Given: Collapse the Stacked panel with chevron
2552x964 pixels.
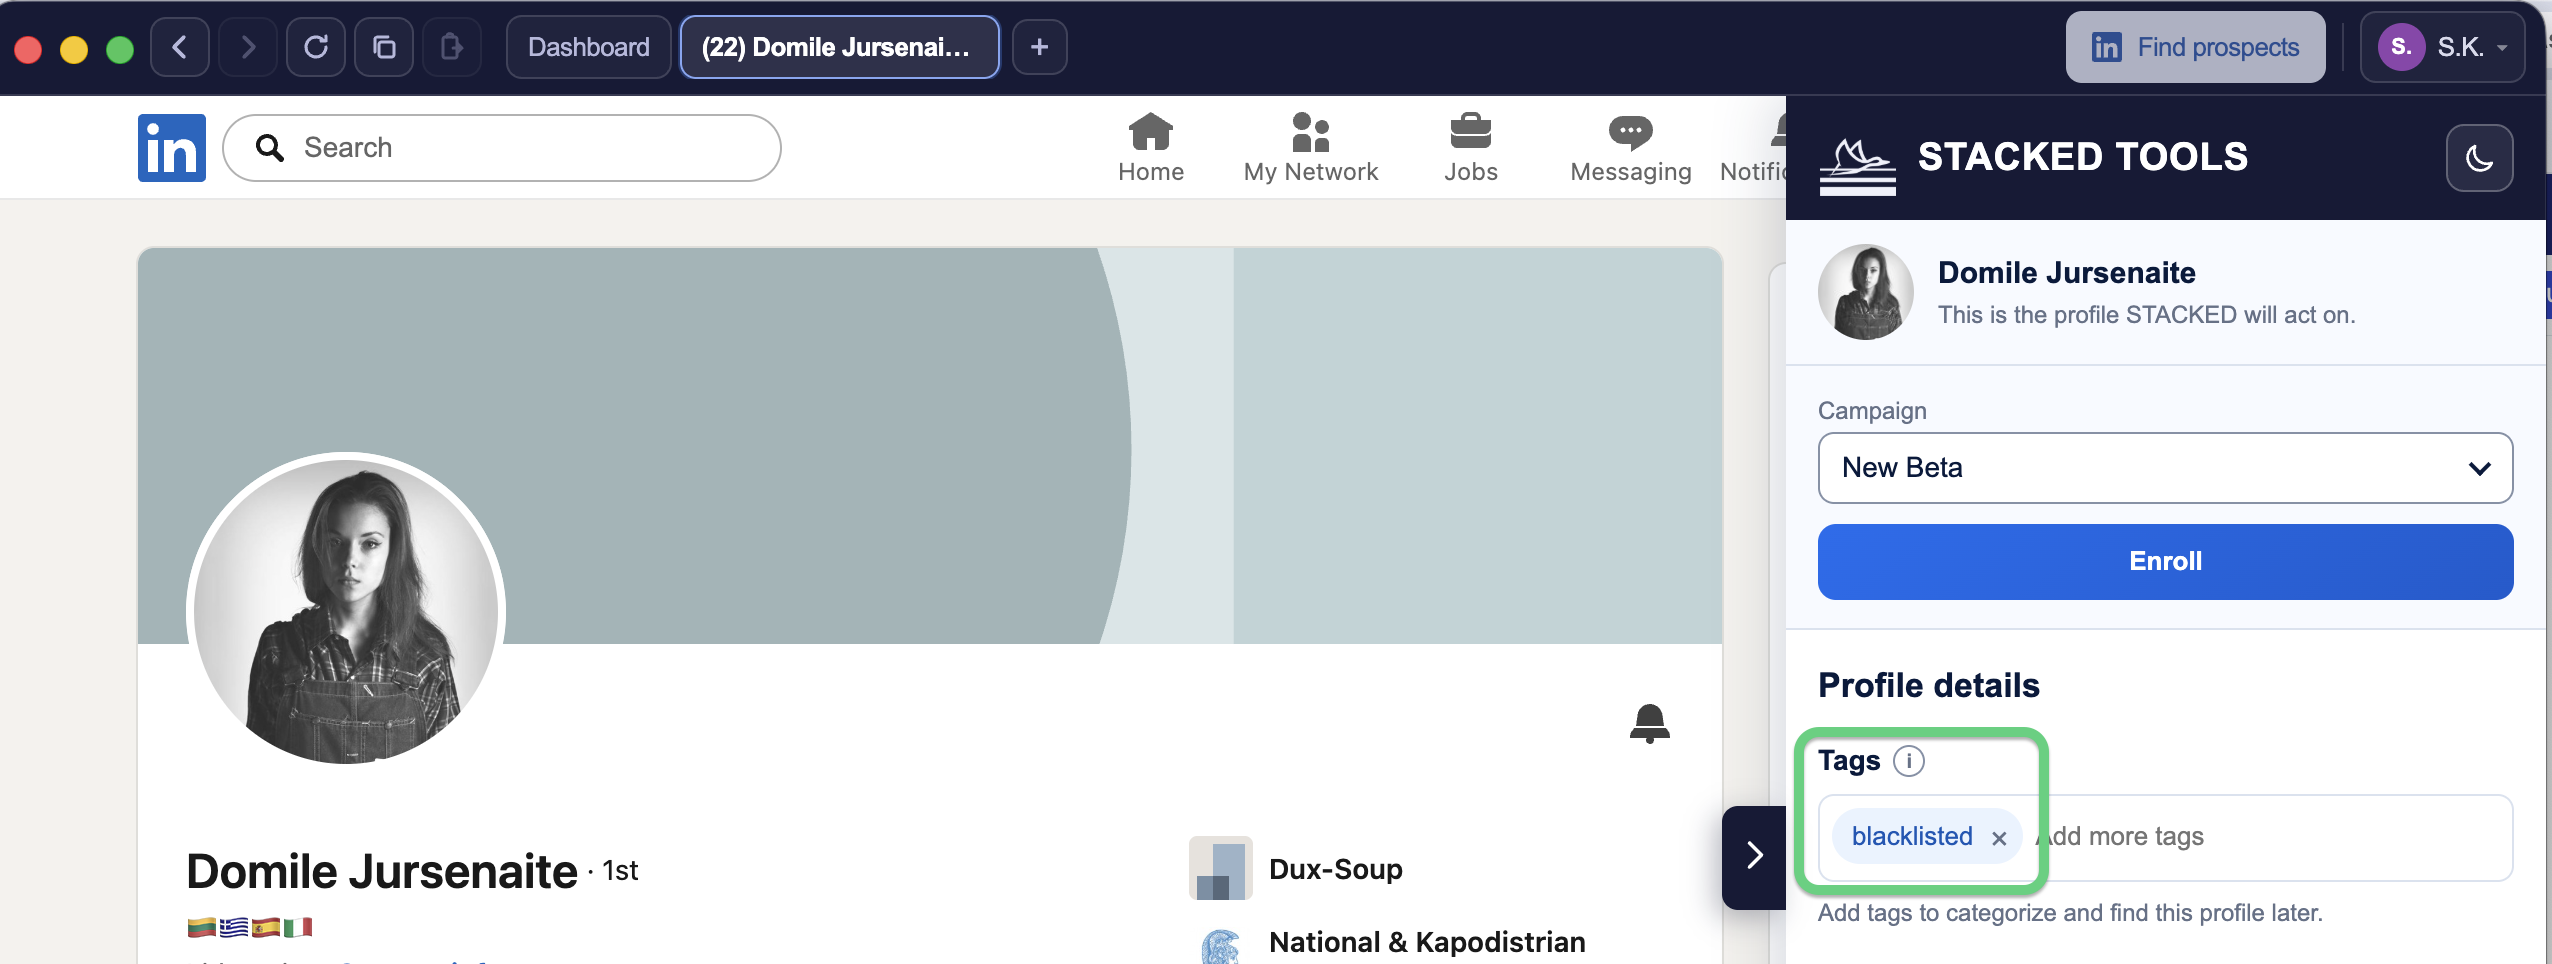Looking at the screenshot, I should [x=1755, y=856].
